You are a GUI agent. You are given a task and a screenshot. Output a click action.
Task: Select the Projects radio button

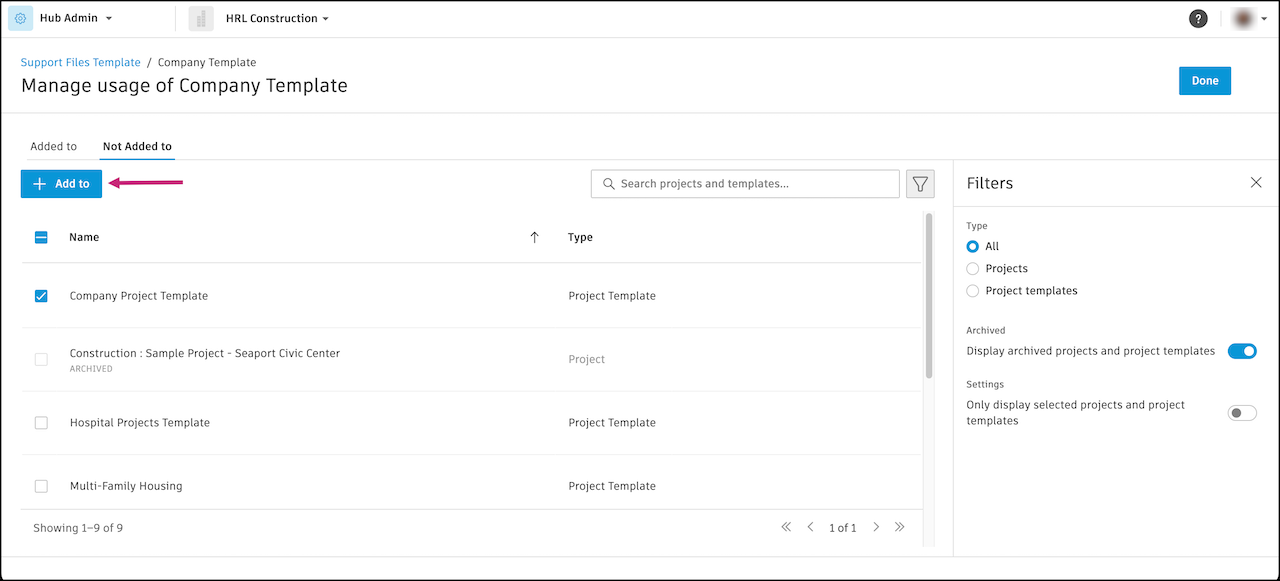972,268
